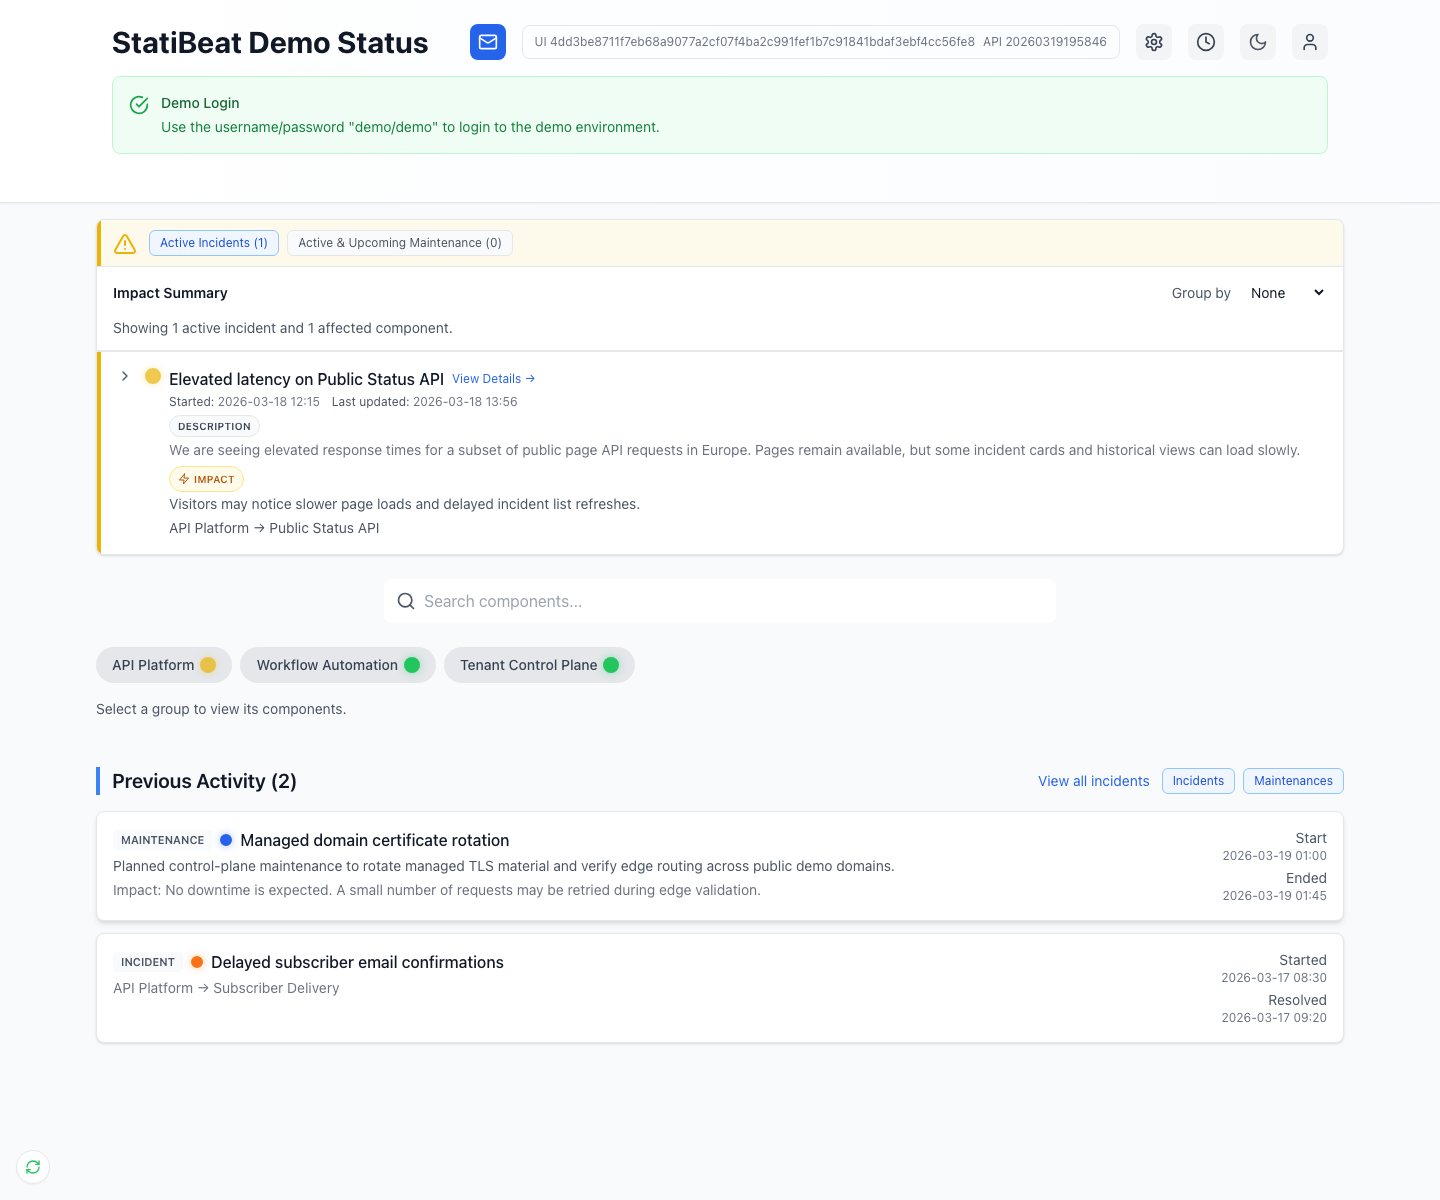Click the warning triangle next to Active Incidents

(124, 243)
